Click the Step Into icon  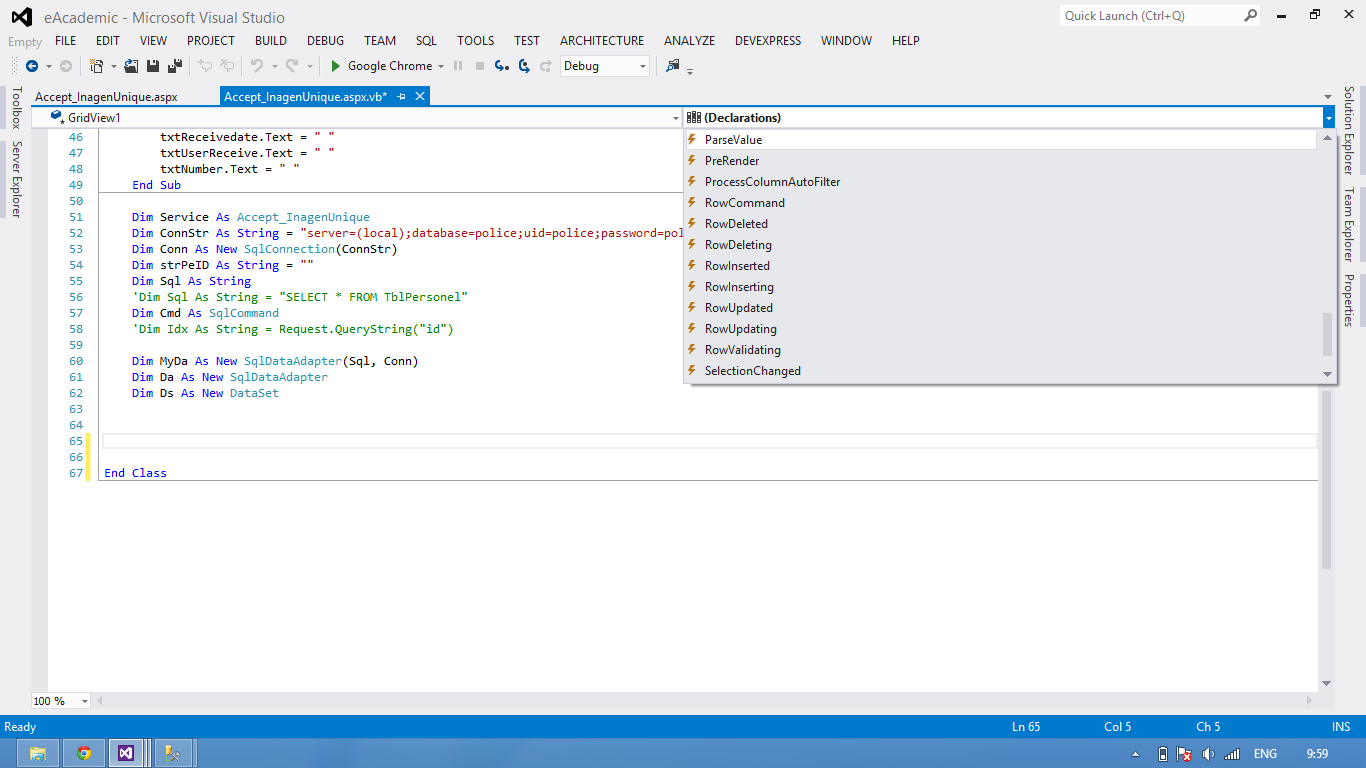(502, 66)
